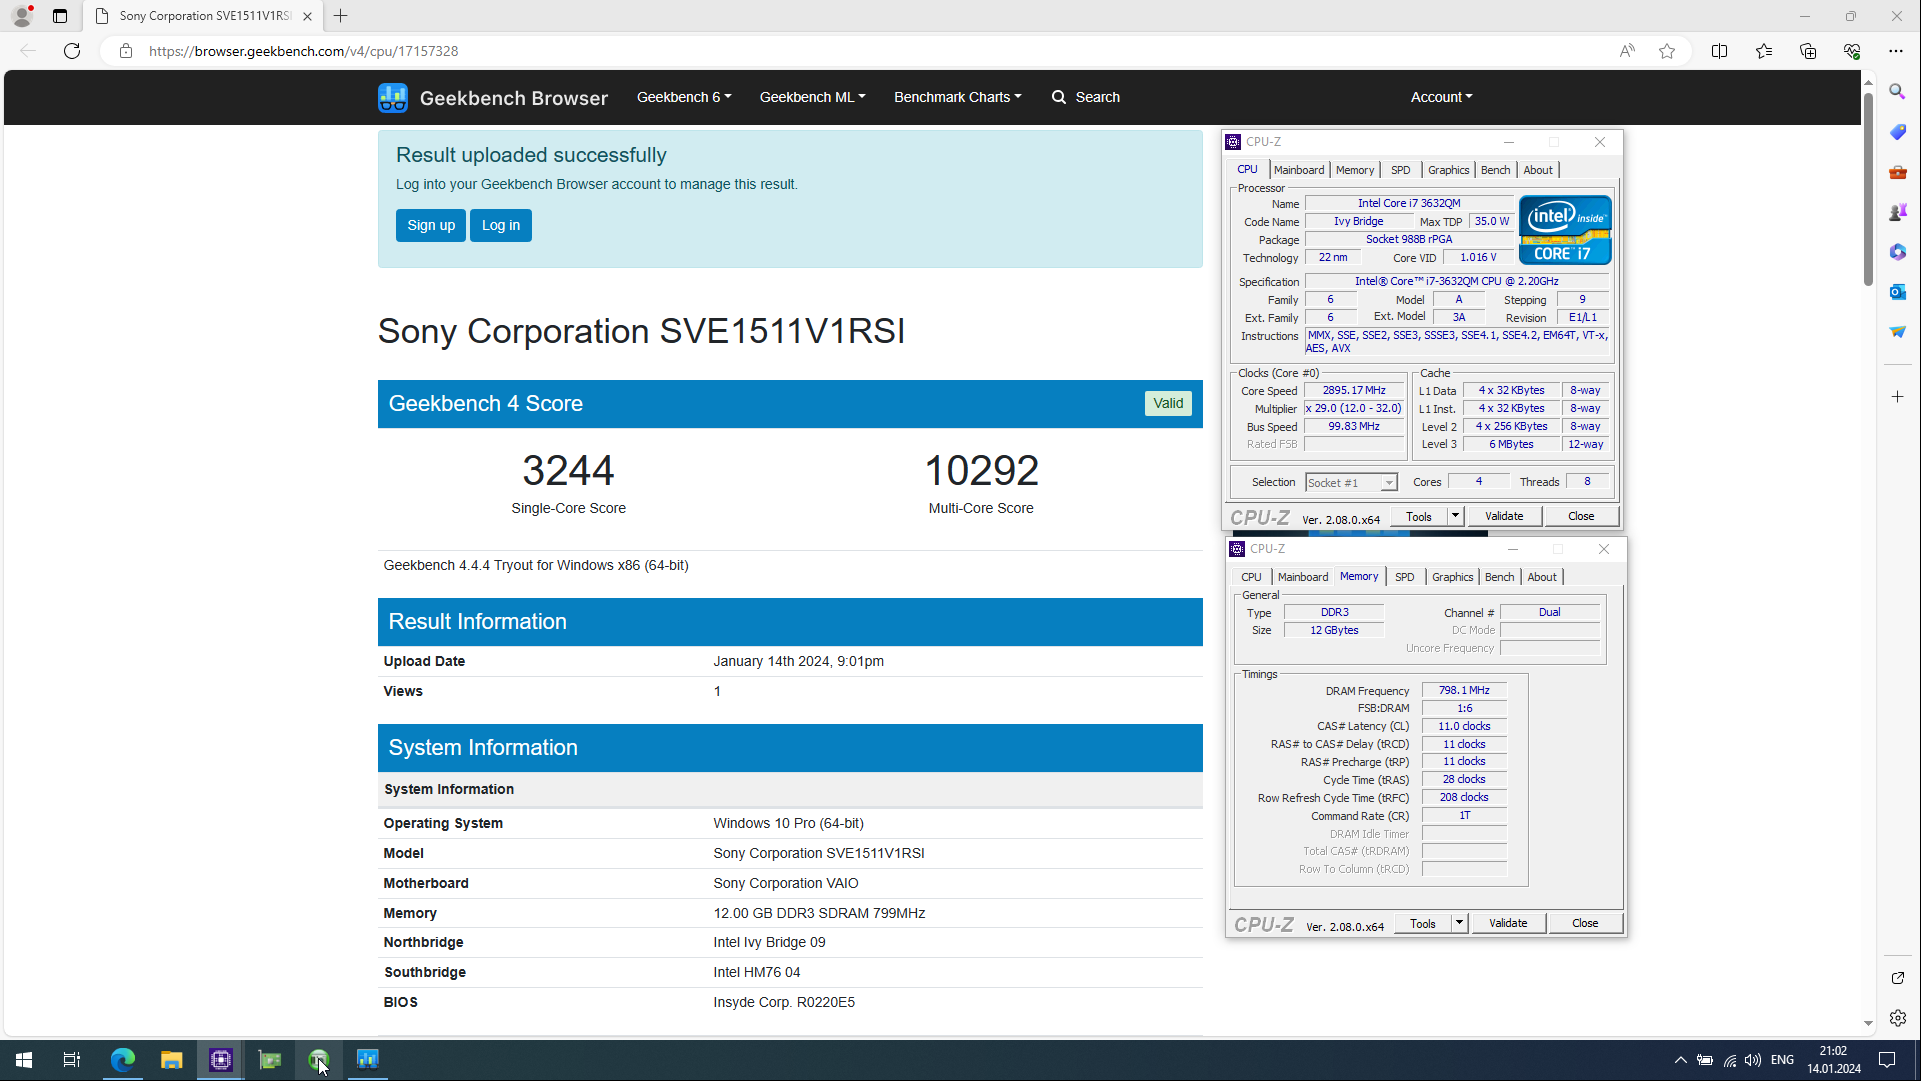Open Edge sidebar Microsoft 365 icon

coord(1898,252)
